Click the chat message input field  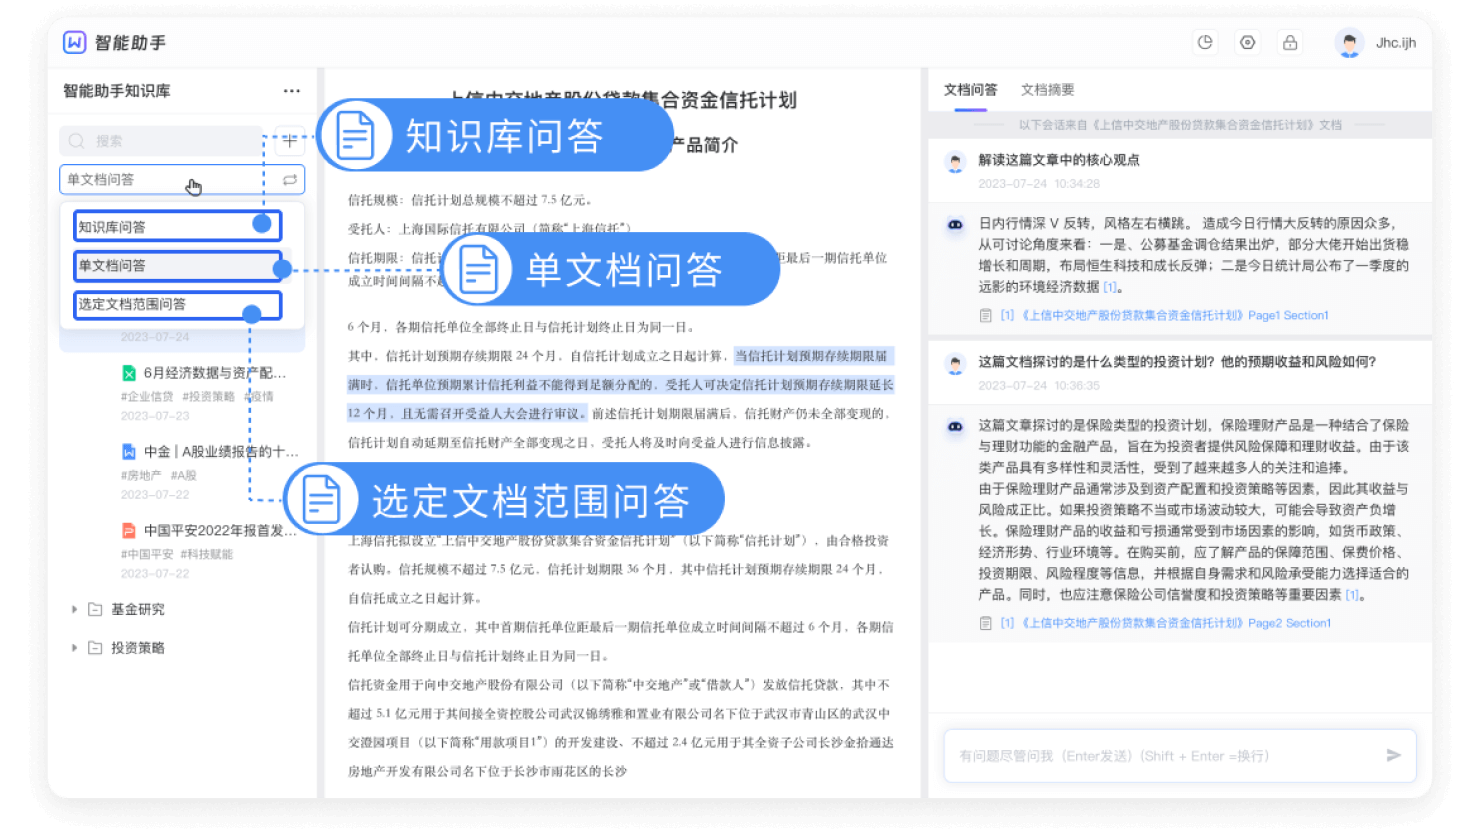tap(1150, 756)
